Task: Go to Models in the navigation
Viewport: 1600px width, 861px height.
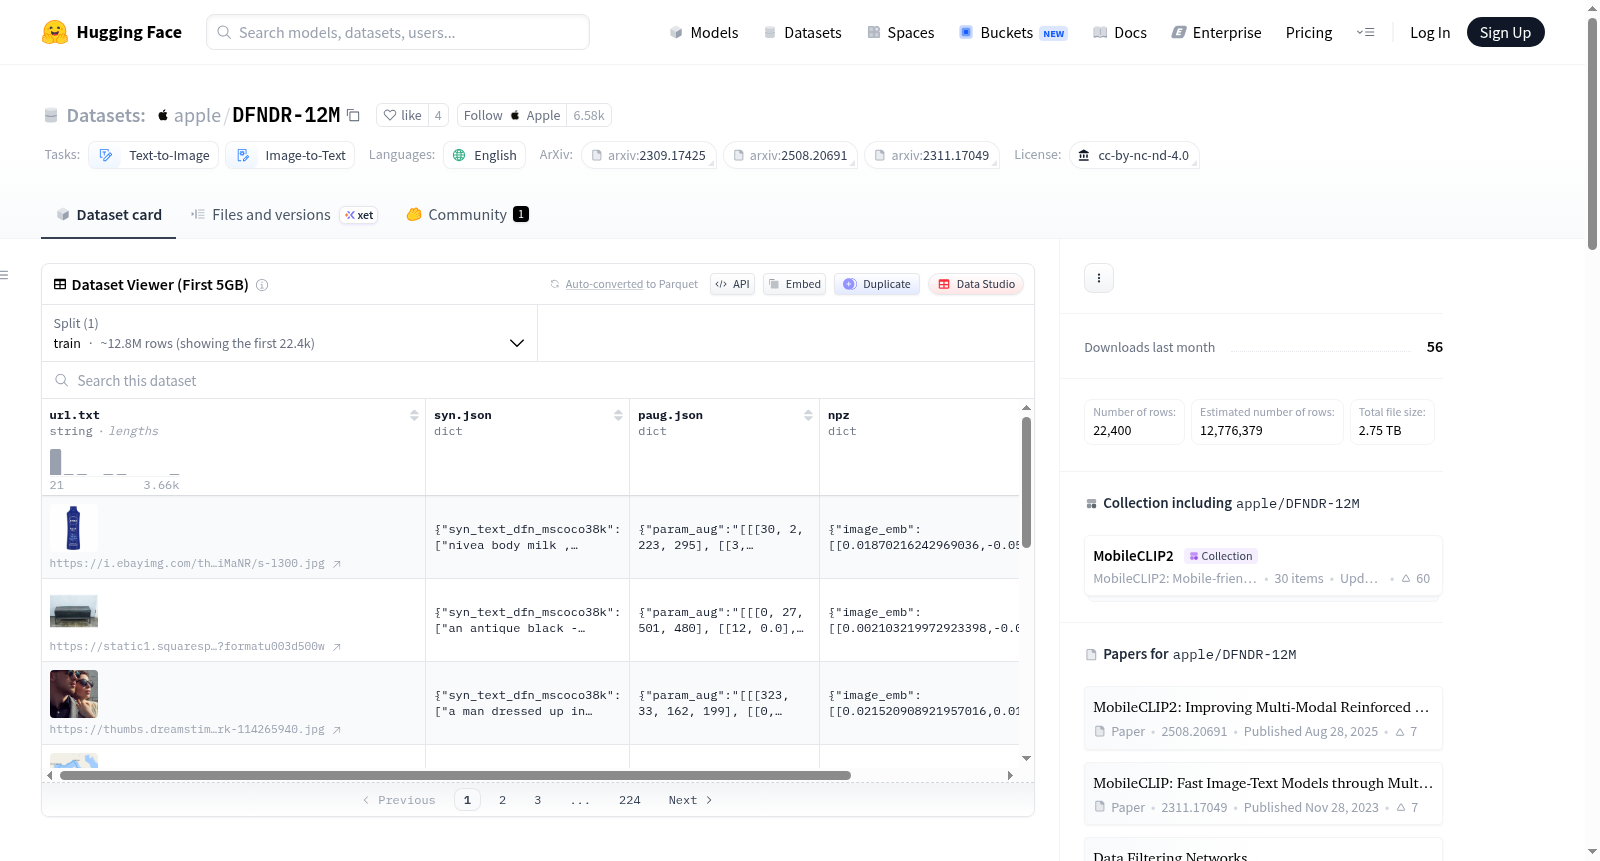Action: pyautogui.click(x=704, y=33)
